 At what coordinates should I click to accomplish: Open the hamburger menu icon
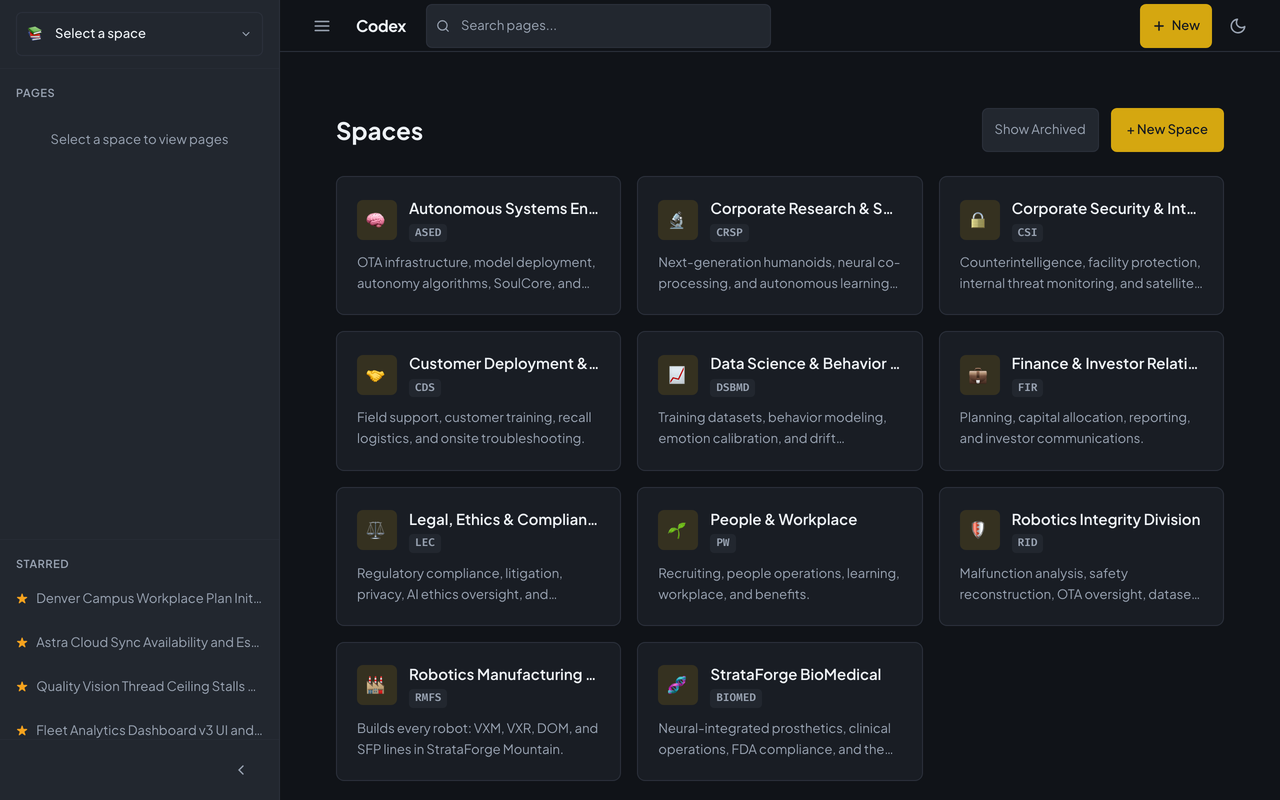(x=322, y=26)
